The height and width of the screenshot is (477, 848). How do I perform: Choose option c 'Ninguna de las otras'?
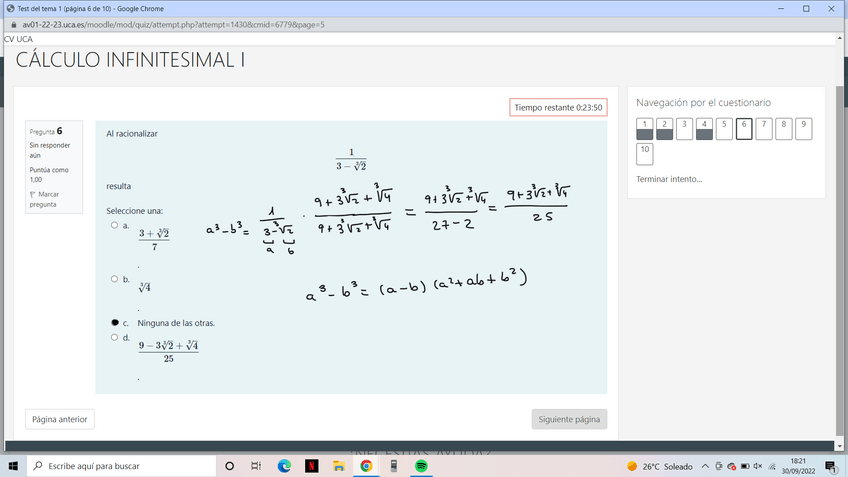(x=114, y=323)
